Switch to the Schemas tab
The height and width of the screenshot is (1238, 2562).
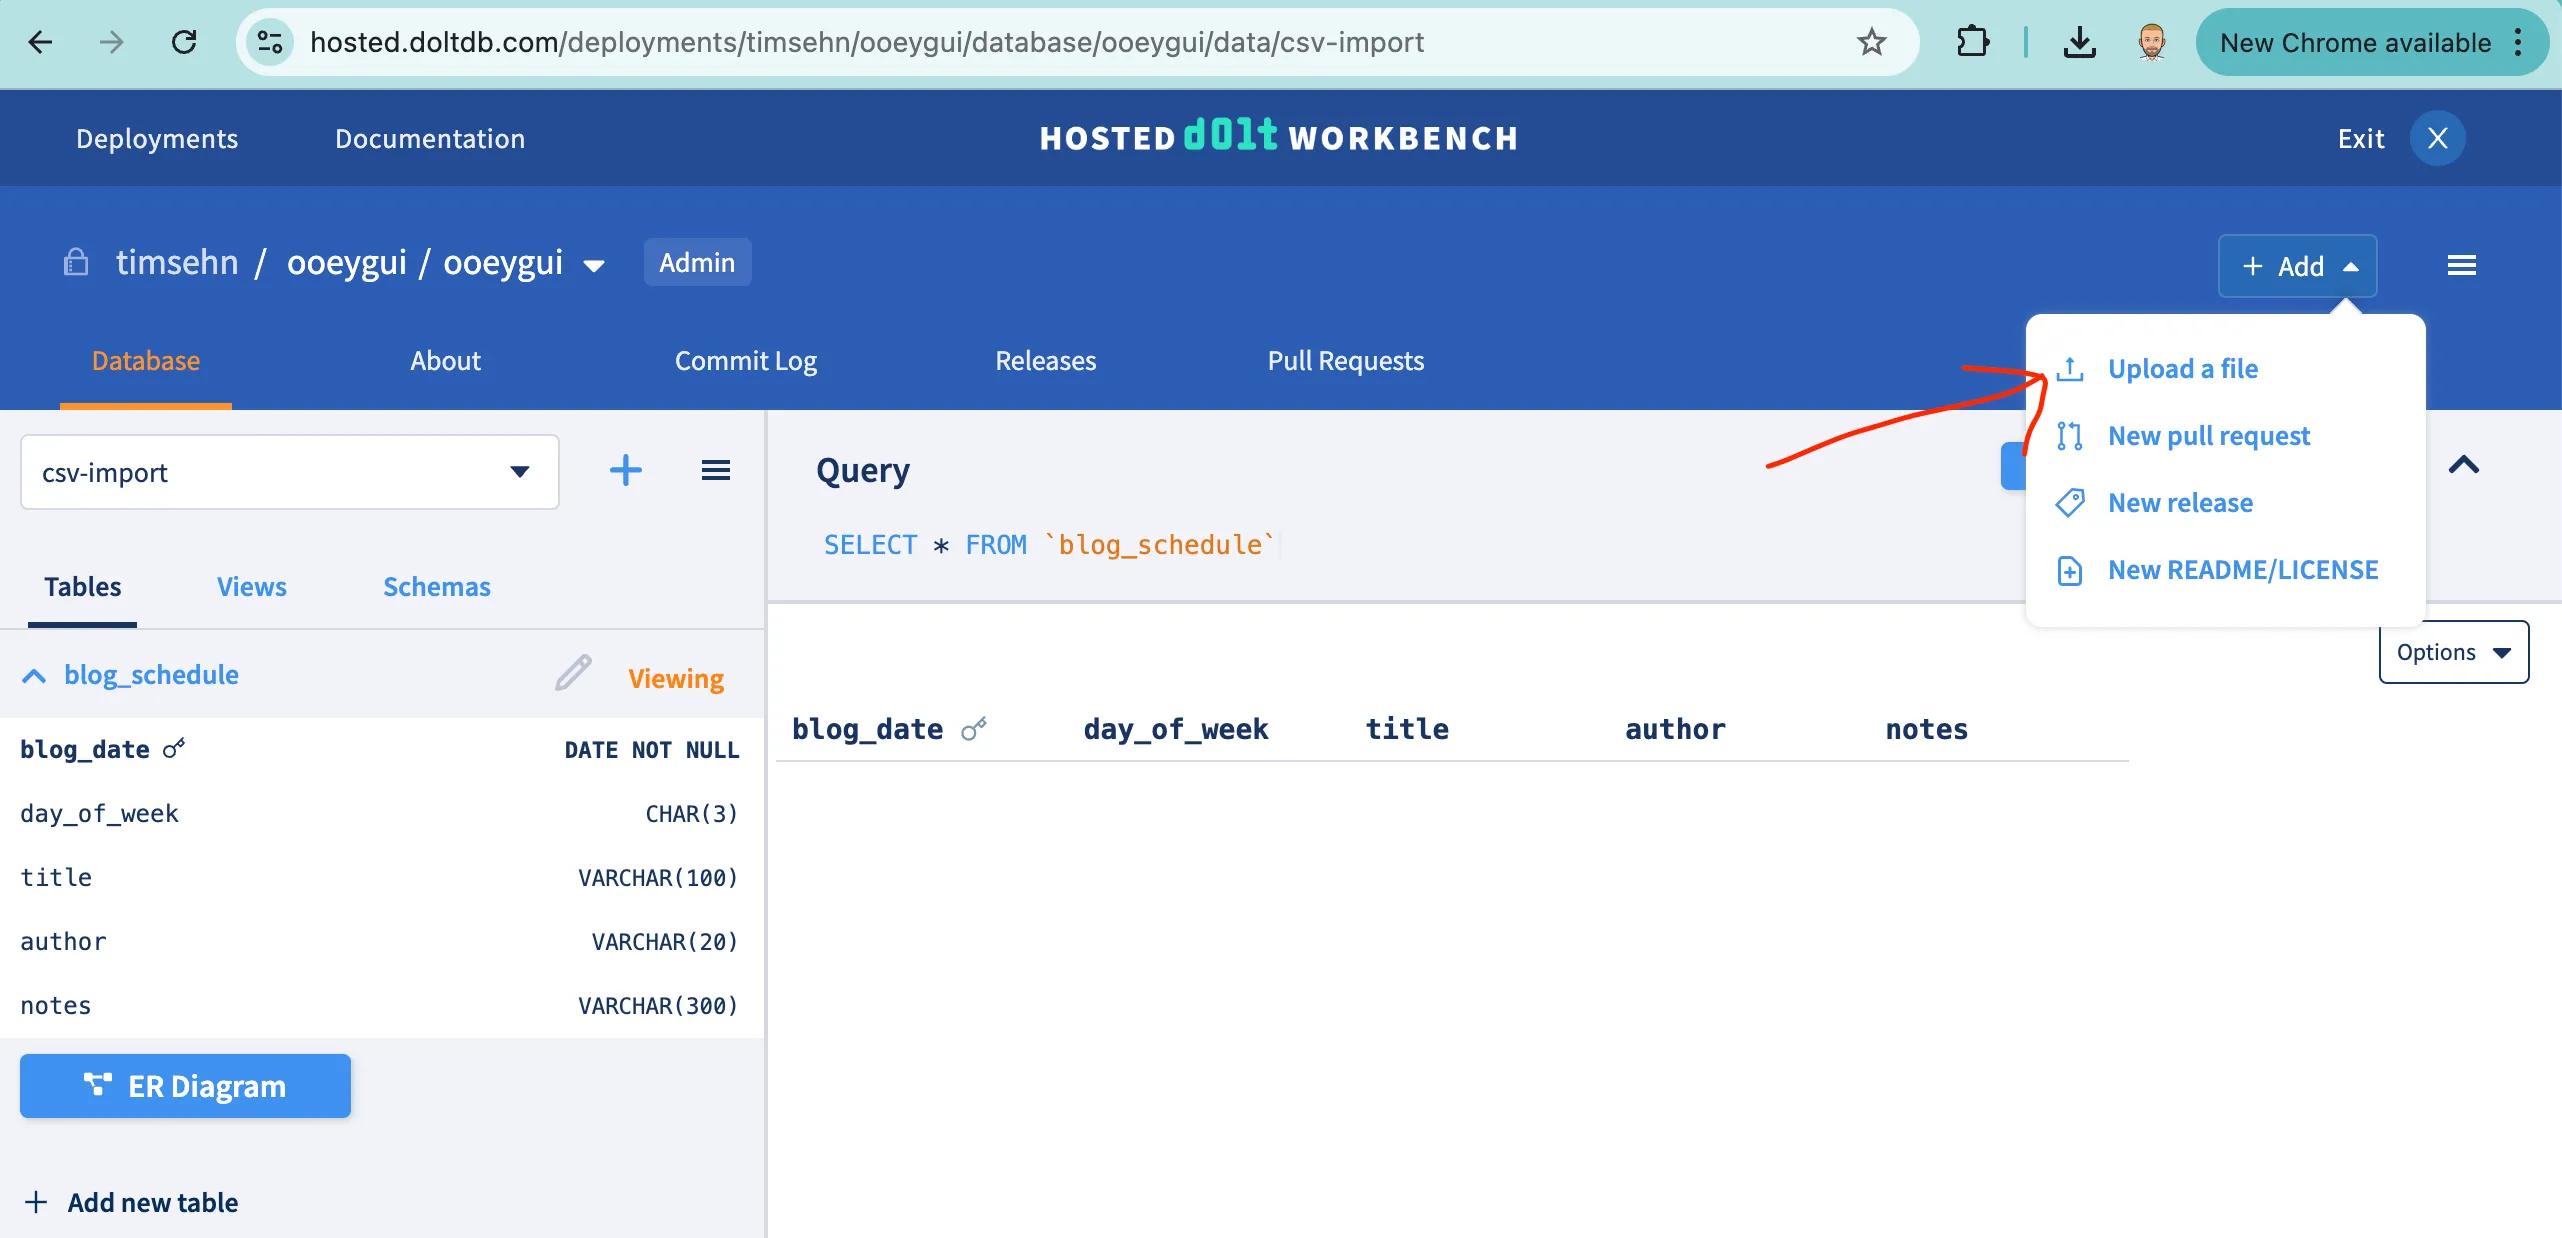pos(436,587)
